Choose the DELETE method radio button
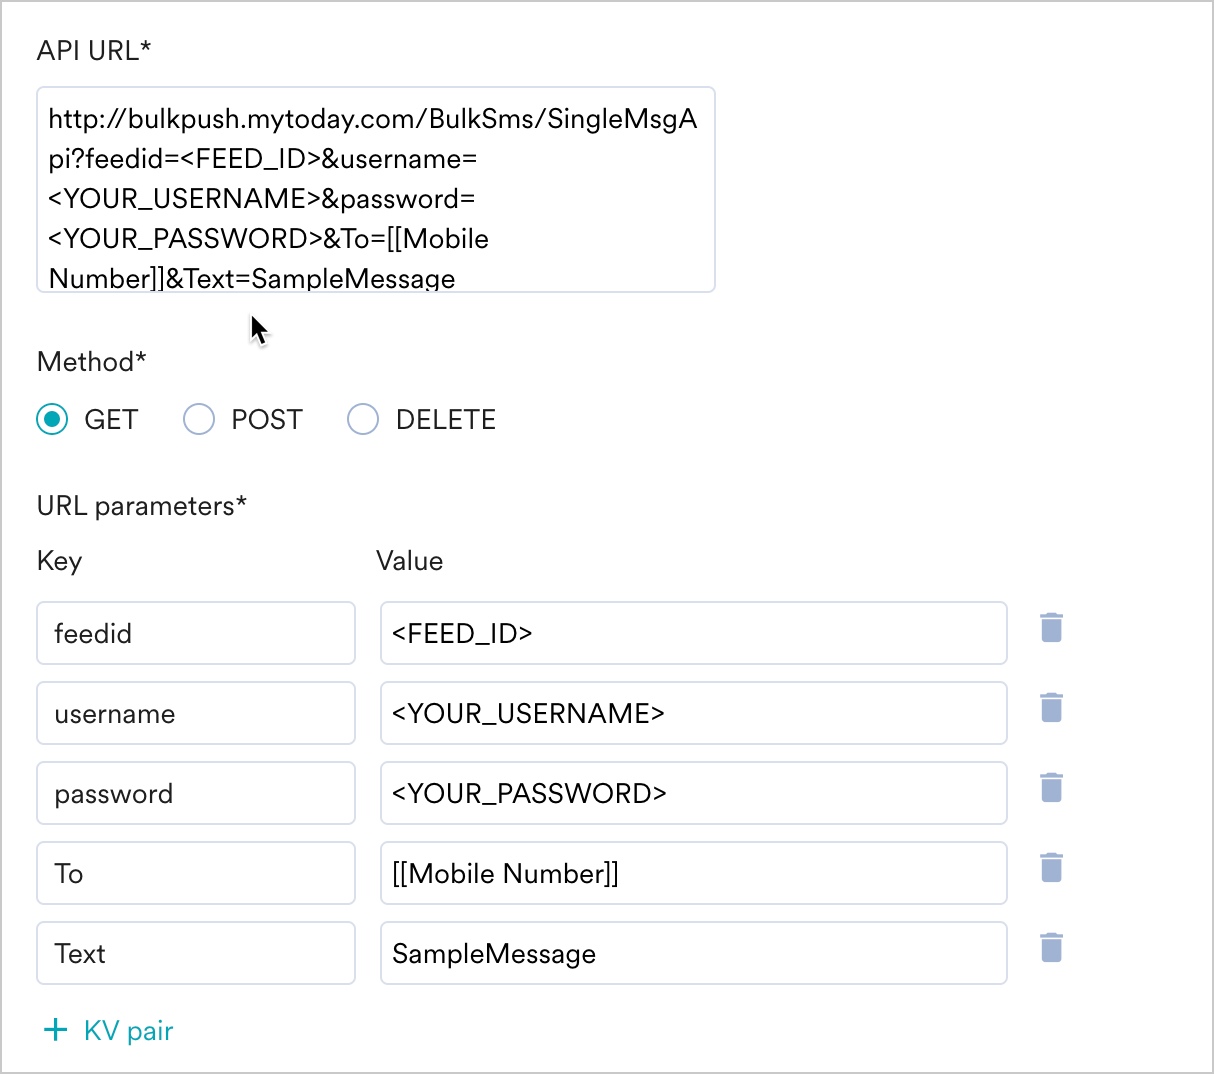 (363, 419)
